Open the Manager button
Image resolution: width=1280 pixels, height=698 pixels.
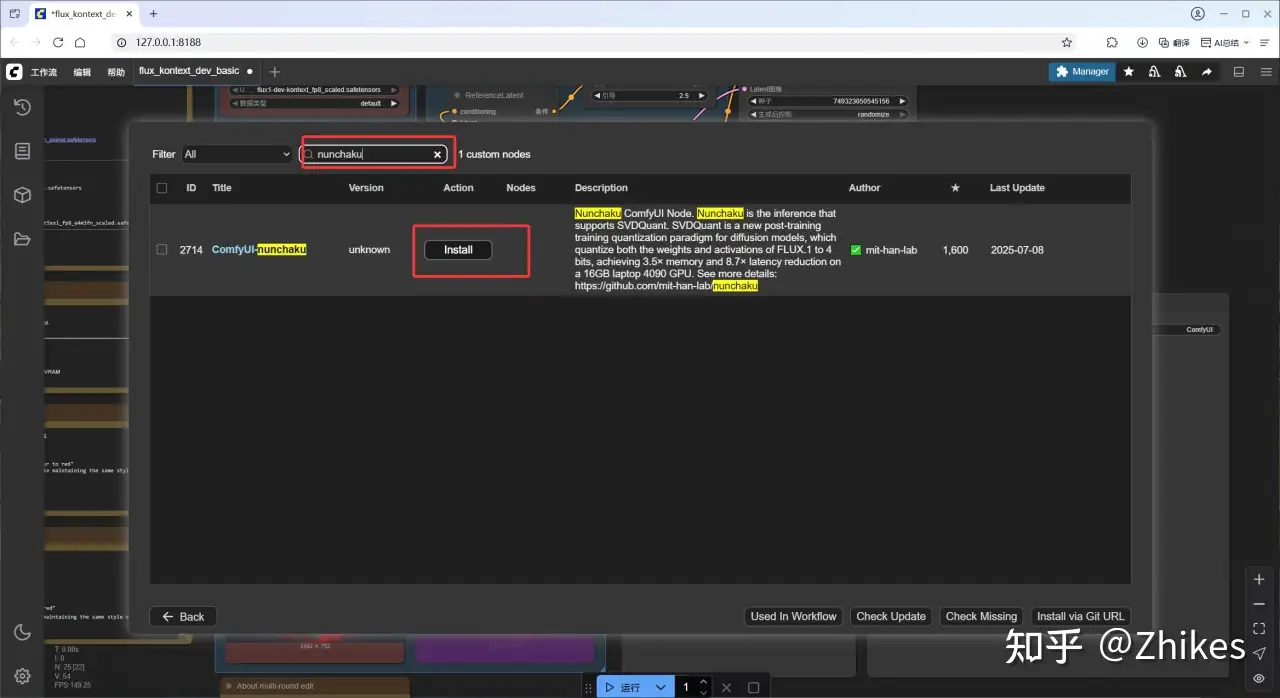[x=1082, y=72]
